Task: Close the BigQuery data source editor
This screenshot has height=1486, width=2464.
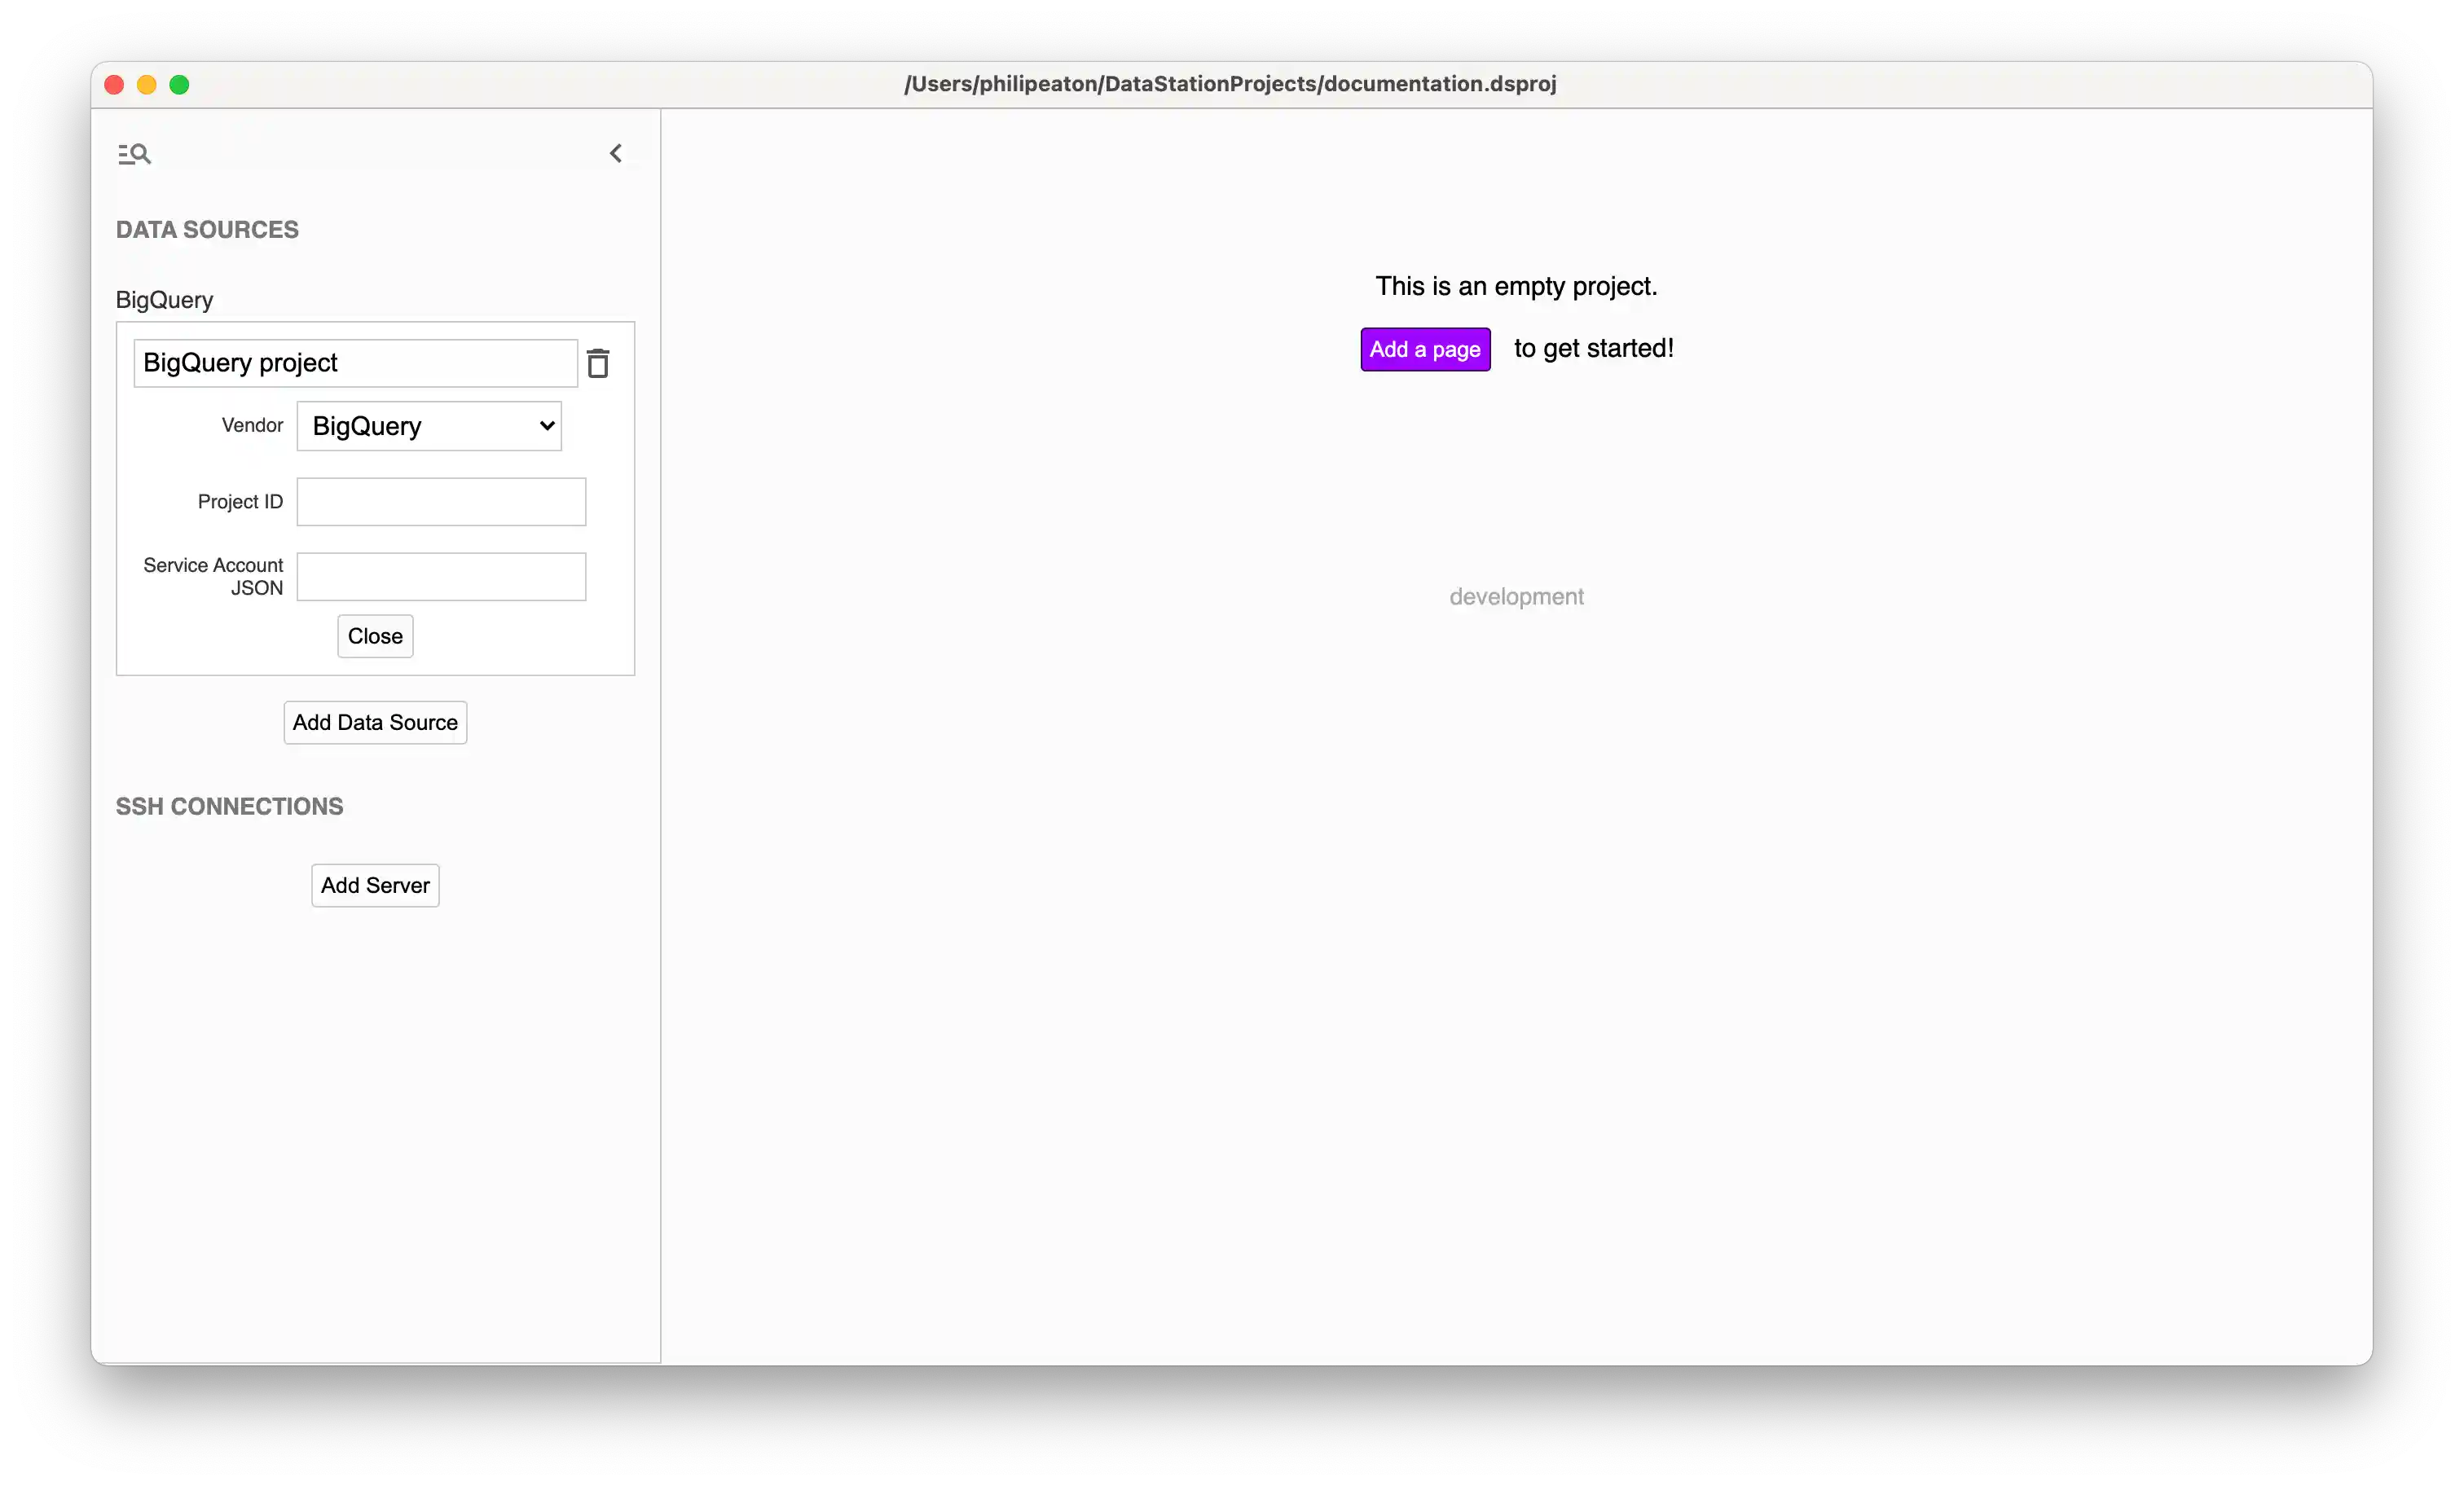Action: [x=375, y=636]
